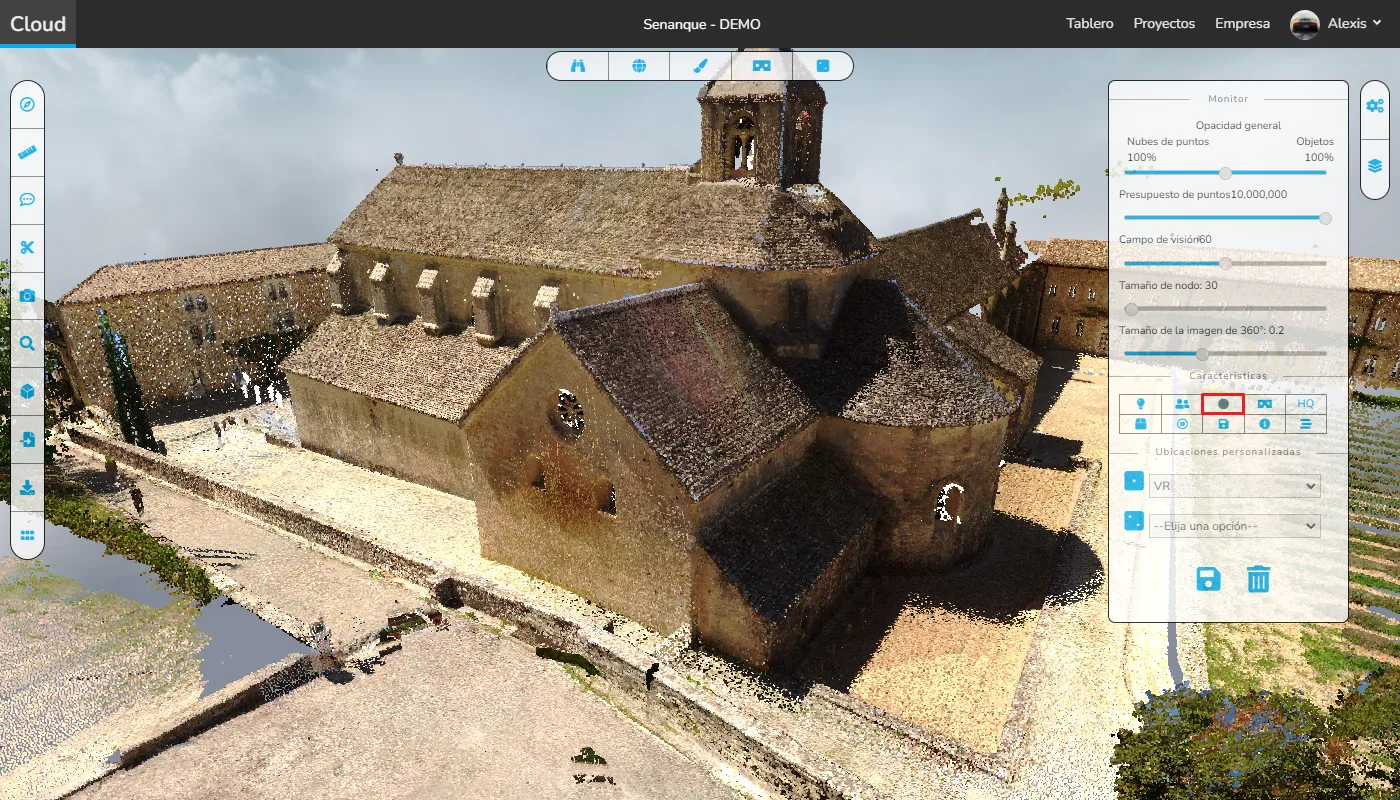Image resolution: width=1400 pixels, height=800 pixels.
Task: Switch to the globe map view
Action: [639, 66]
